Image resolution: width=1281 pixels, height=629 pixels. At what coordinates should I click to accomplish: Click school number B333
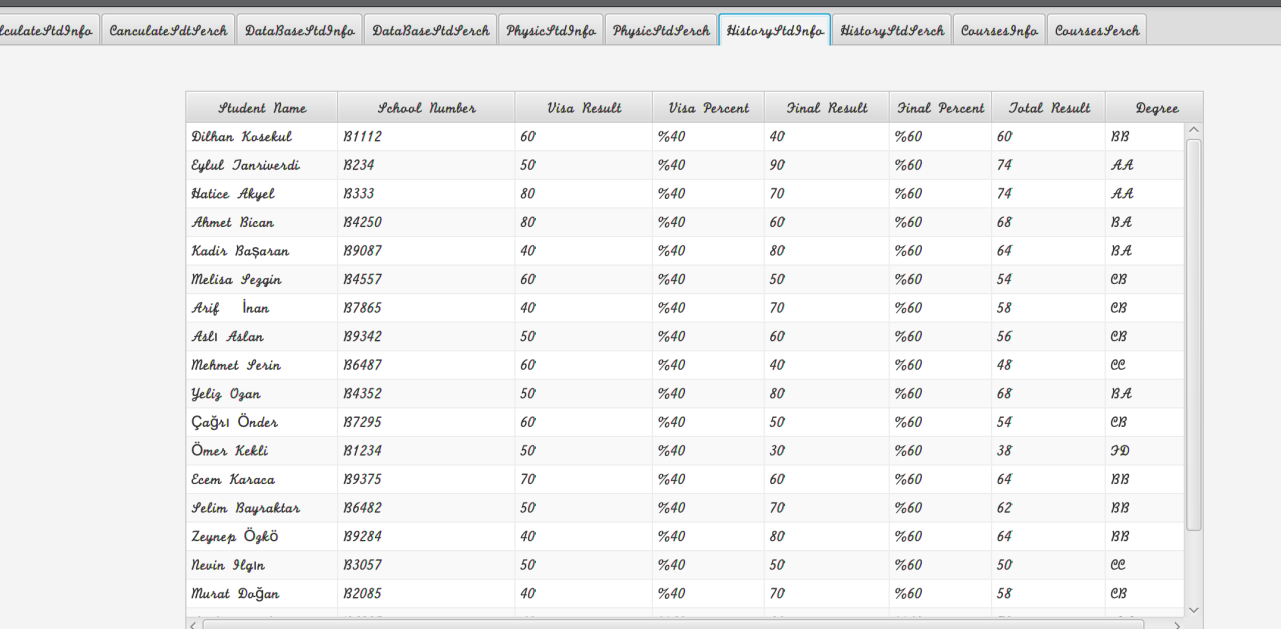tap(358, 193)
